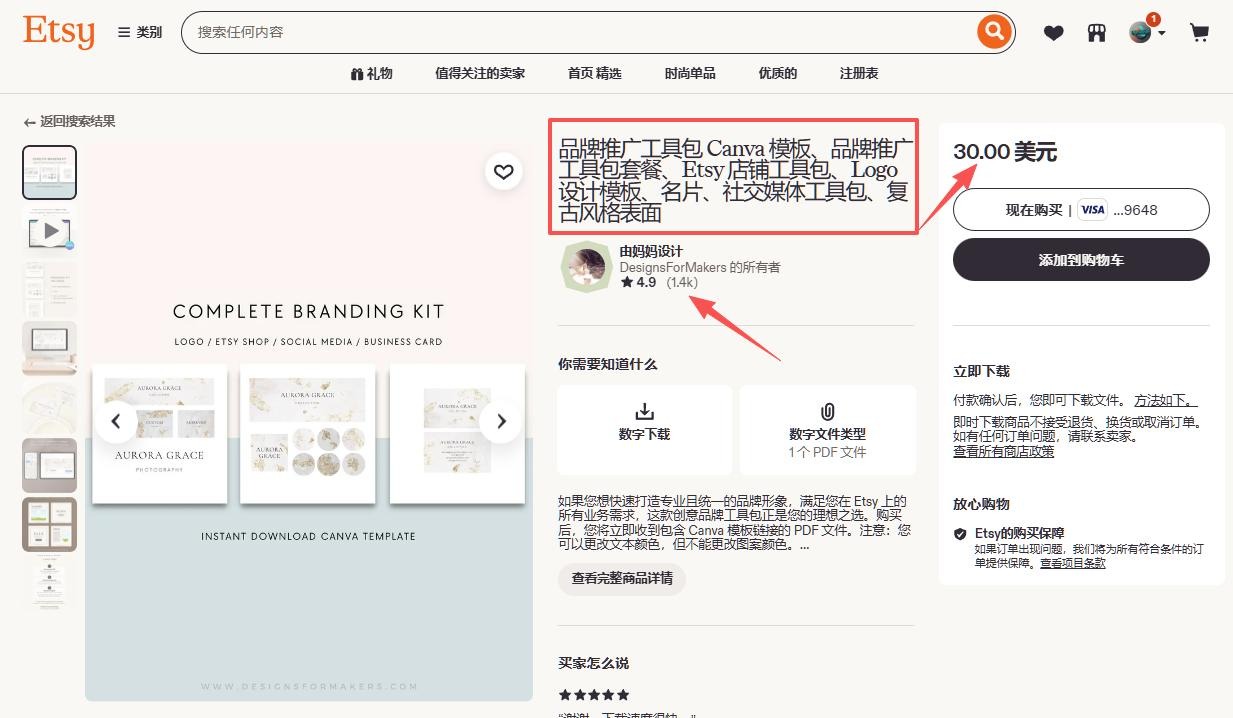Screen dimensions: 1233x718
Task: Open 首页精选 nav item
Action: point(594,73)
